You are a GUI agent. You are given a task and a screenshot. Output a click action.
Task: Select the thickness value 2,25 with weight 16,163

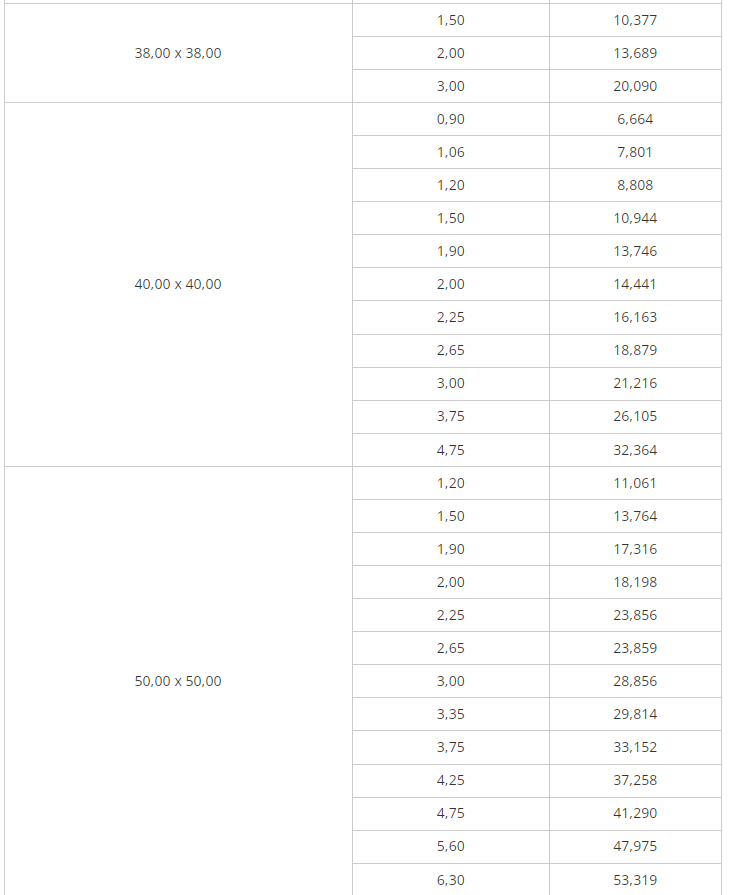click(451, 317)
